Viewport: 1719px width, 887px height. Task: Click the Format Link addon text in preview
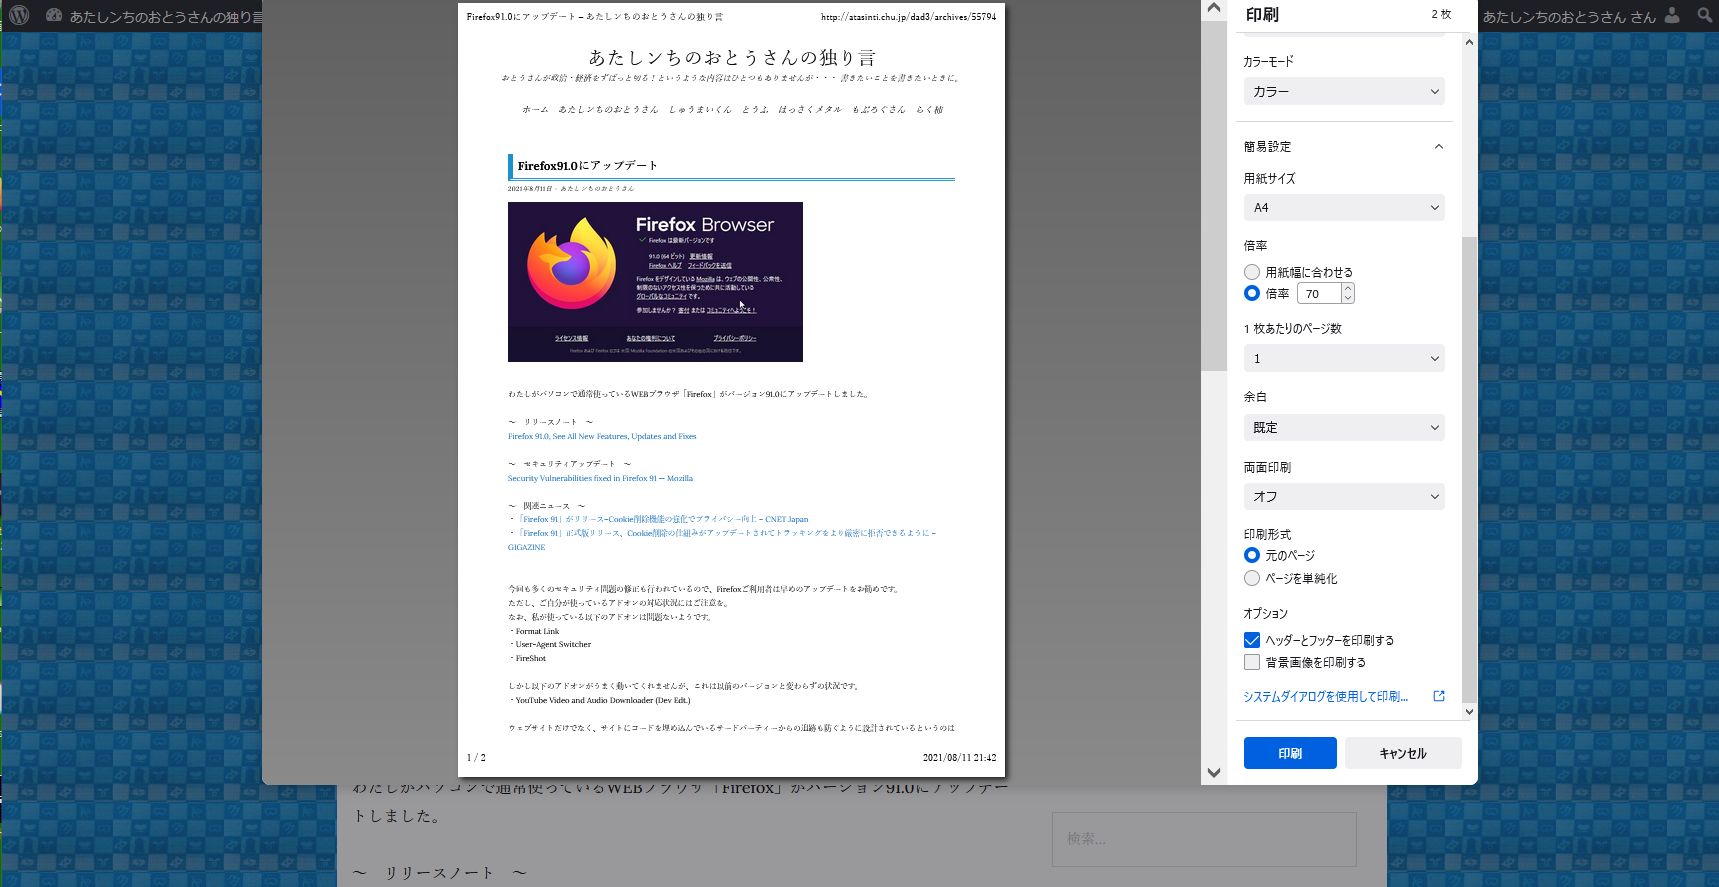537,631
